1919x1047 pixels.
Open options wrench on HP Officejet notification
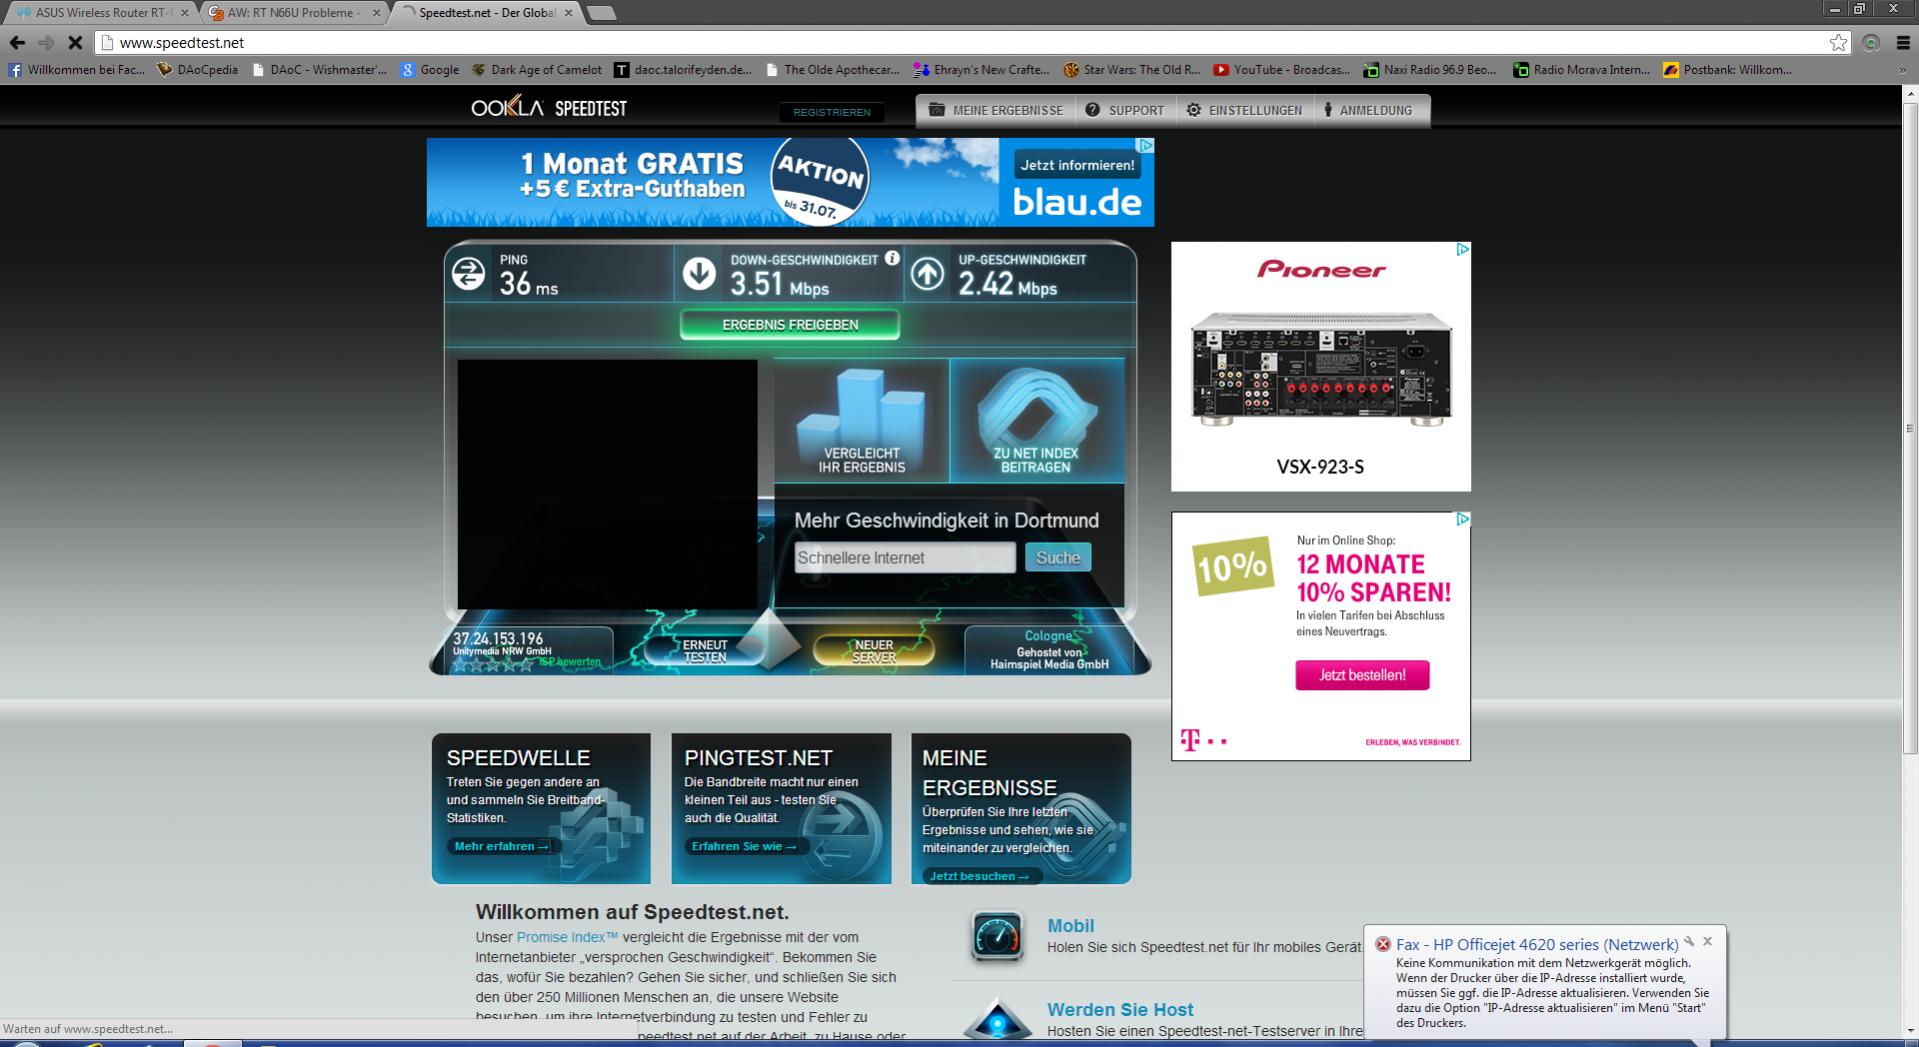(x=1689, y=941)
